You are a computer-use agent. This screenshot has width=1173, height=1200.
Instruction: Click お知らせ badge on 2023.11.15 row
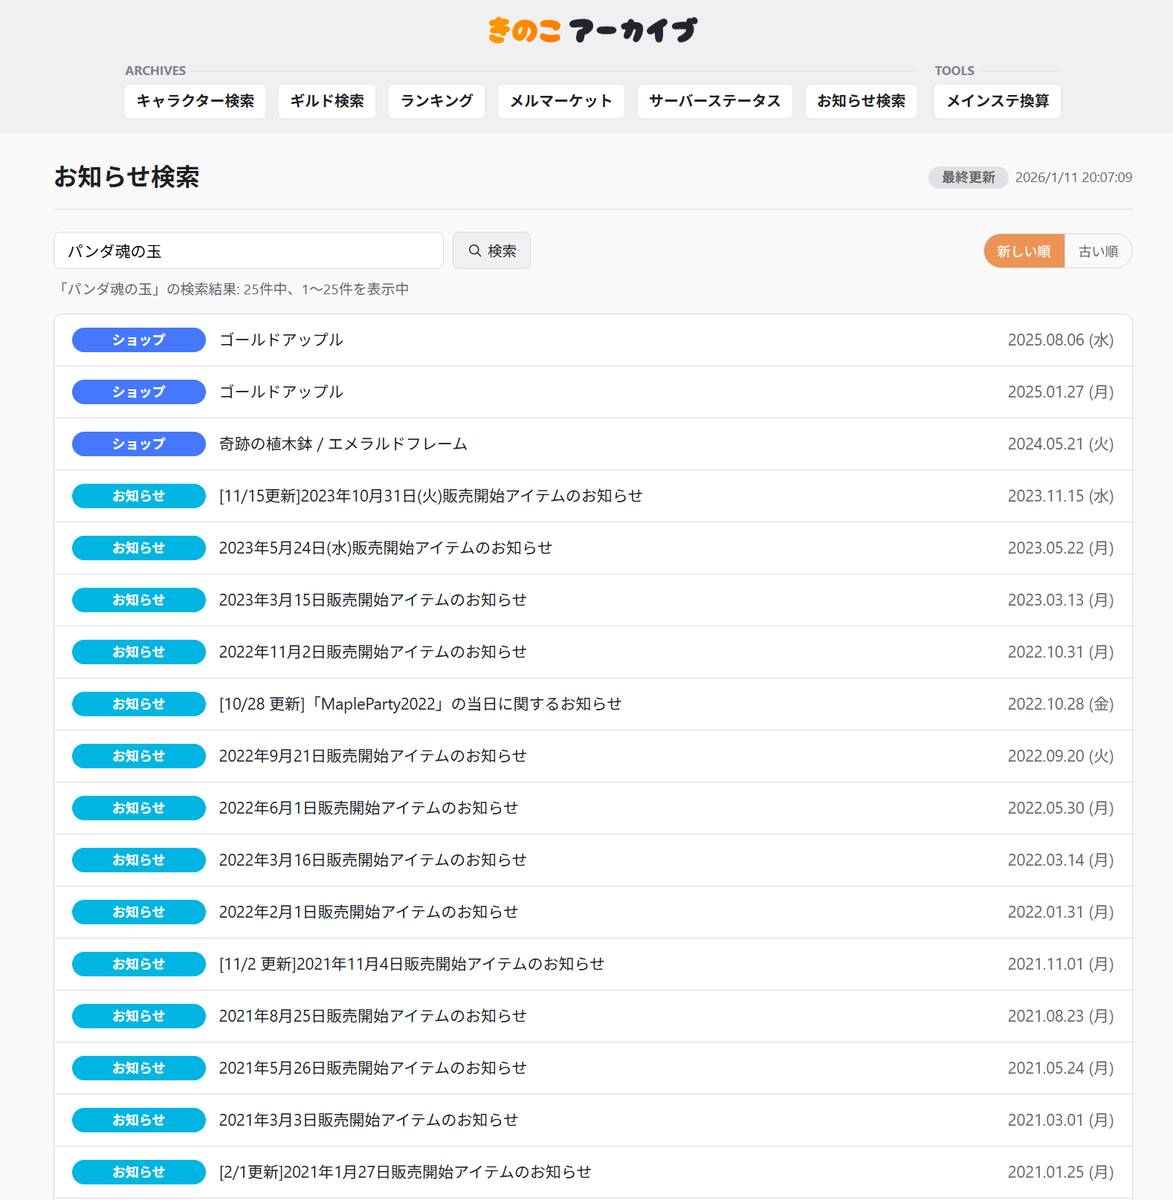point(139,496)
